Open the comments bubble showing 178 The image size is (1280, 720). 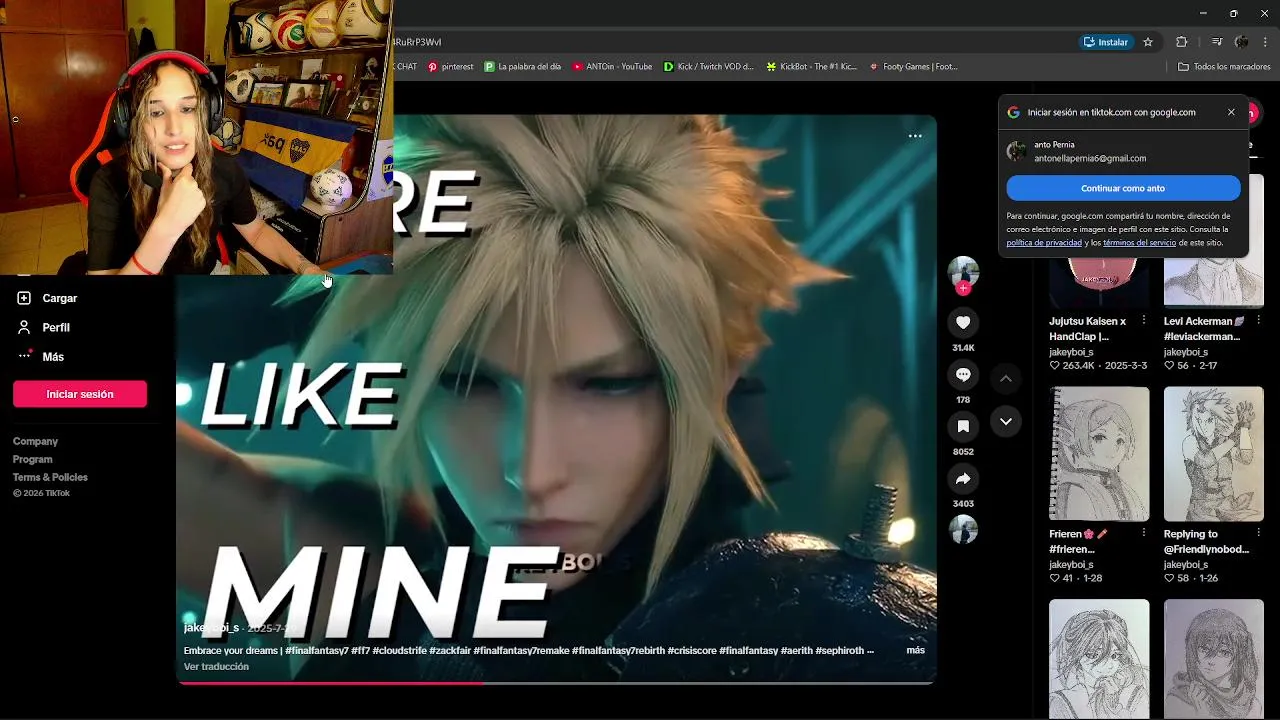pyautogui.click(x=963, y=374)
